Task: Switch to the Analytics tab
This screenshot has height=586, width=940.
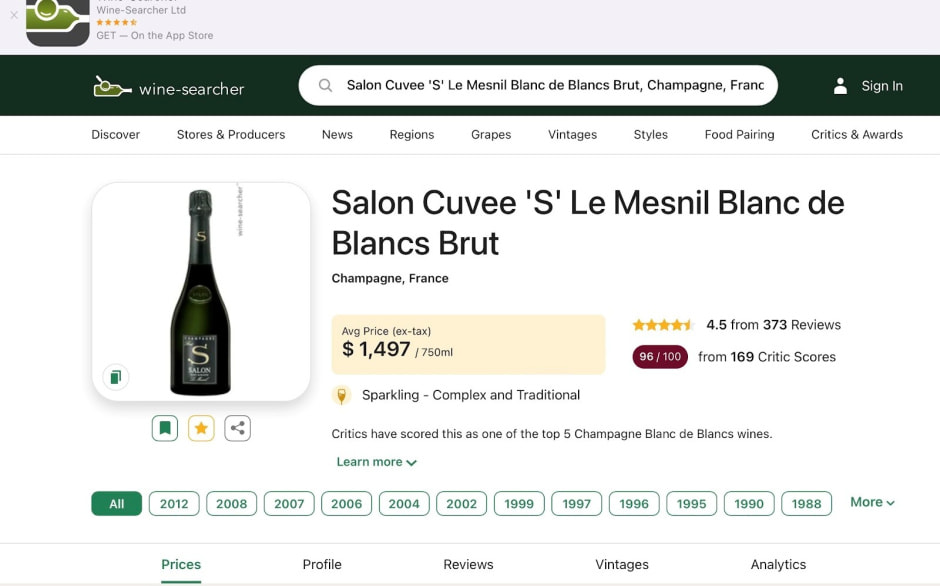Action: tap(778, 564)
